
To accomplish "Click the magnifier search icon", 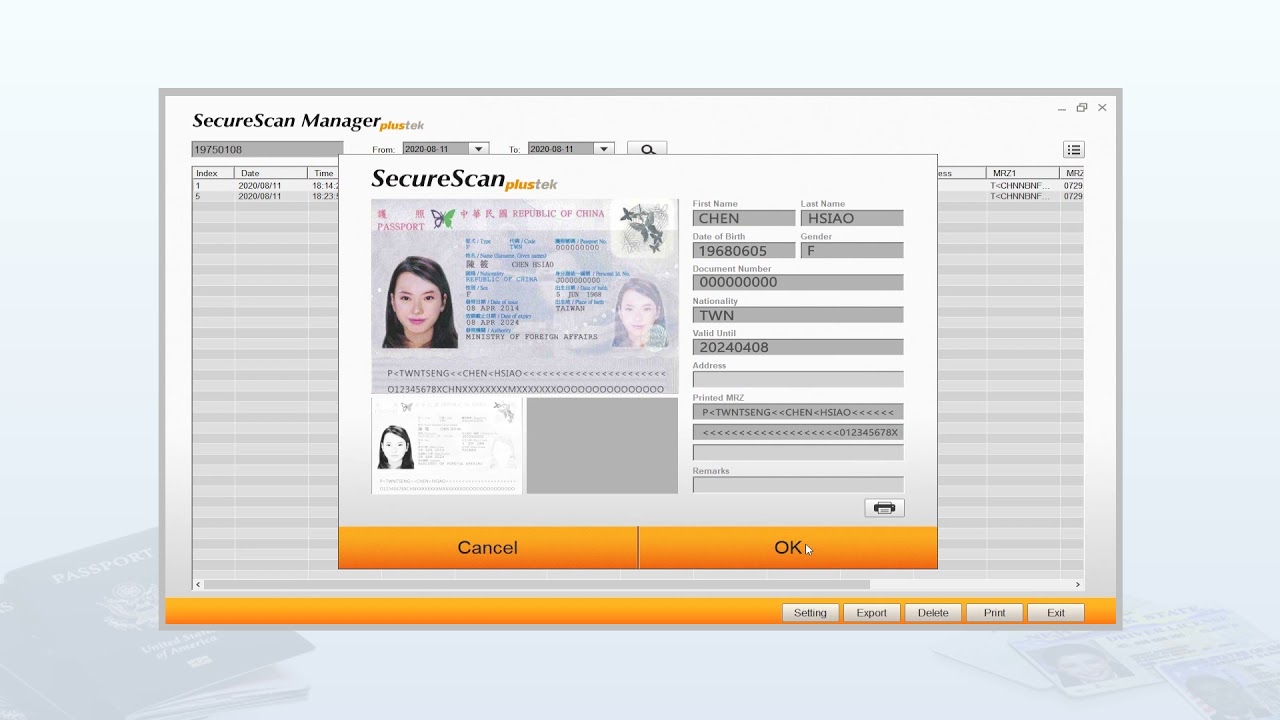I will tap(647, 149).
